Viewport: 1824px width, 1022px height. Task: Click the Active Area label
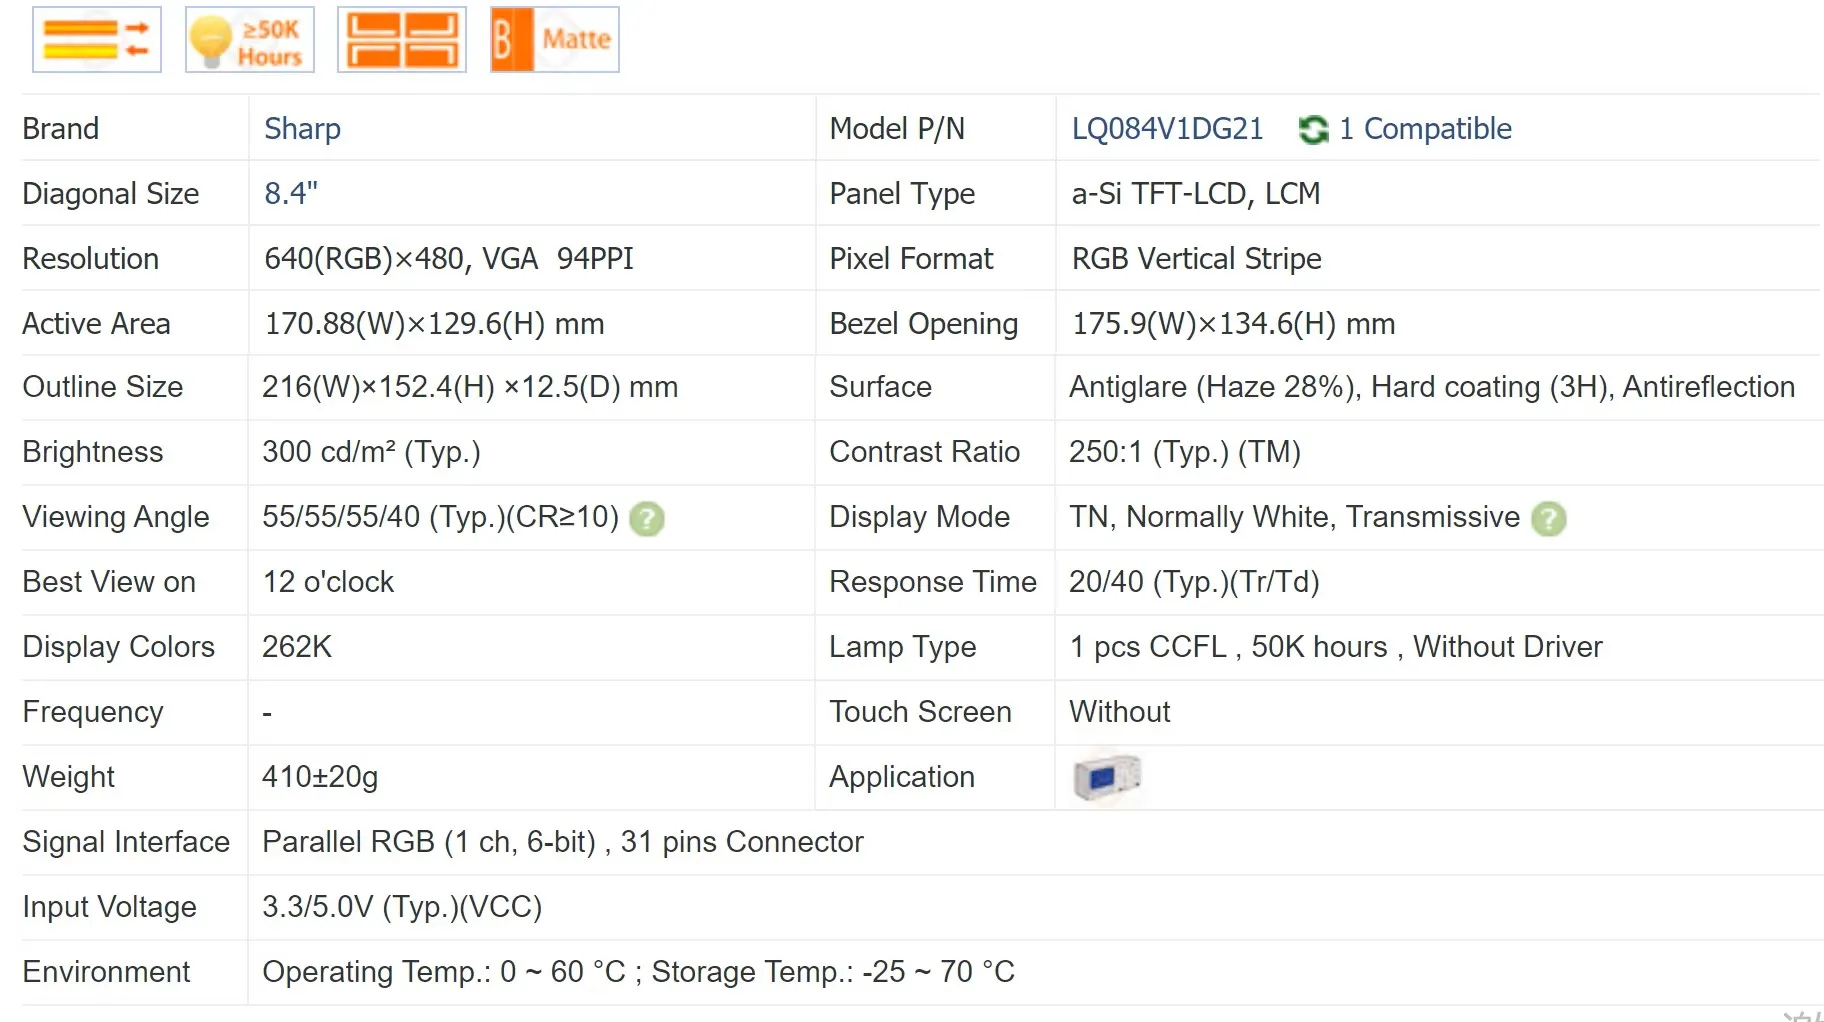[96, 324]
